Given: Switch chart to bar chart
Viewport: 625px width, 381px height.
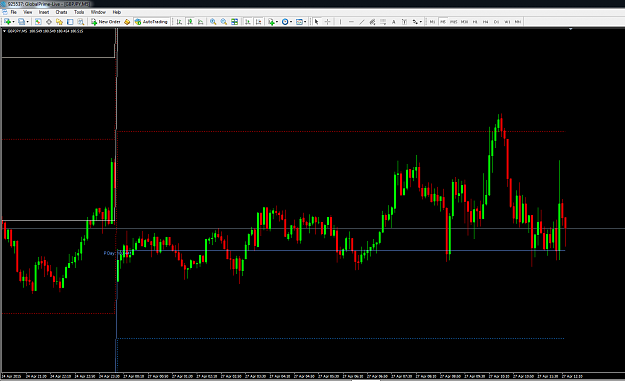Looking at the screenshot, I should point(179,22).
